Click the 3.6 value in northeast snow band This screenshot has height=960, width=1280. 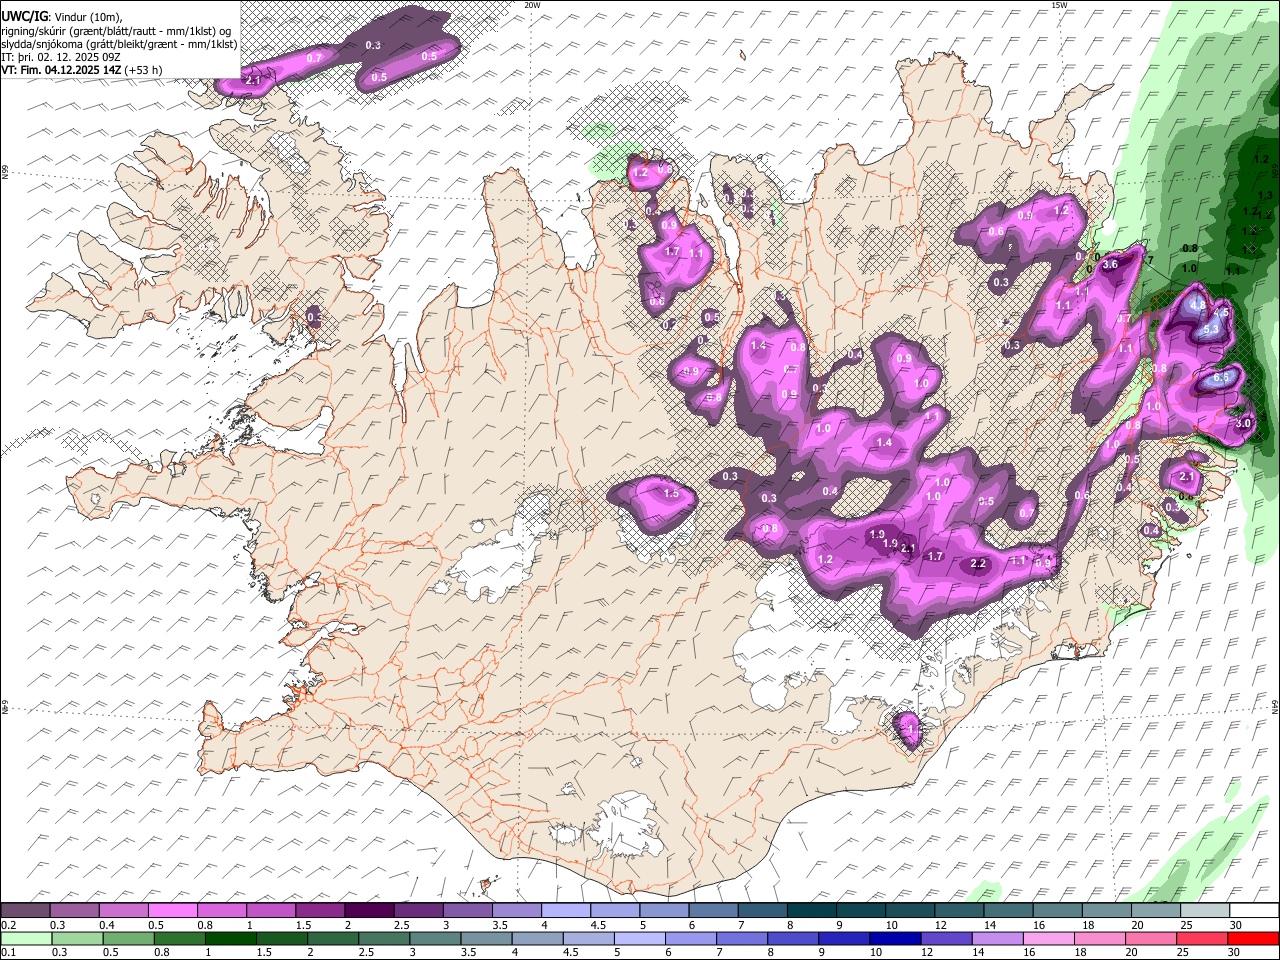tap(1110, 265)
